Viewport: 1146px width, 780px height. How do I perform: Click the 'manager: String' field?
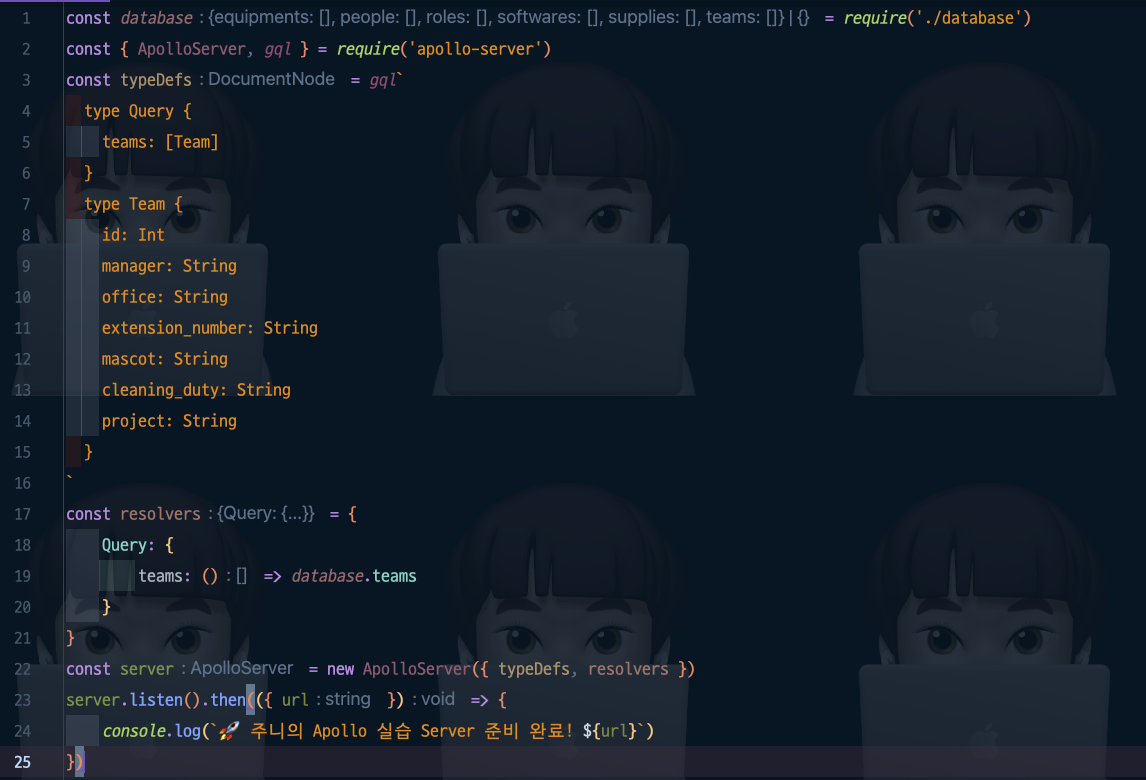(x=169, y=266)
